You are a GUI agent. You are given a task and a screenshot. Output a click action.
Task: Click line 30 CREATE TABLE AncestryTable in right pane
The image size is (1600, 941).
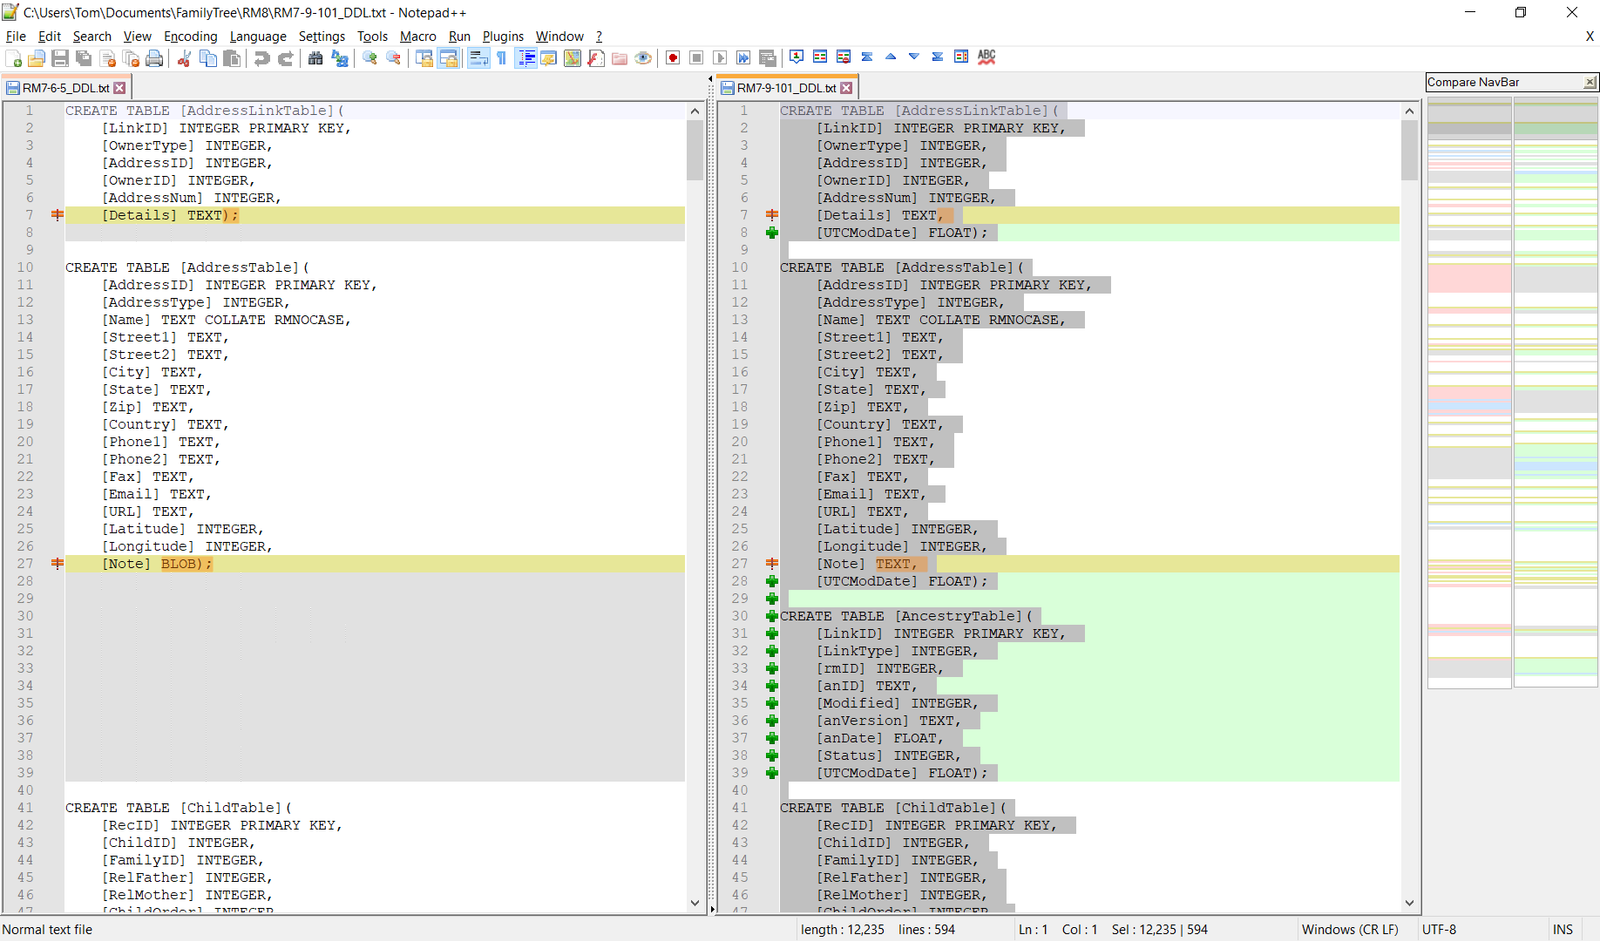pyautogui.click(x=907, y=616)
